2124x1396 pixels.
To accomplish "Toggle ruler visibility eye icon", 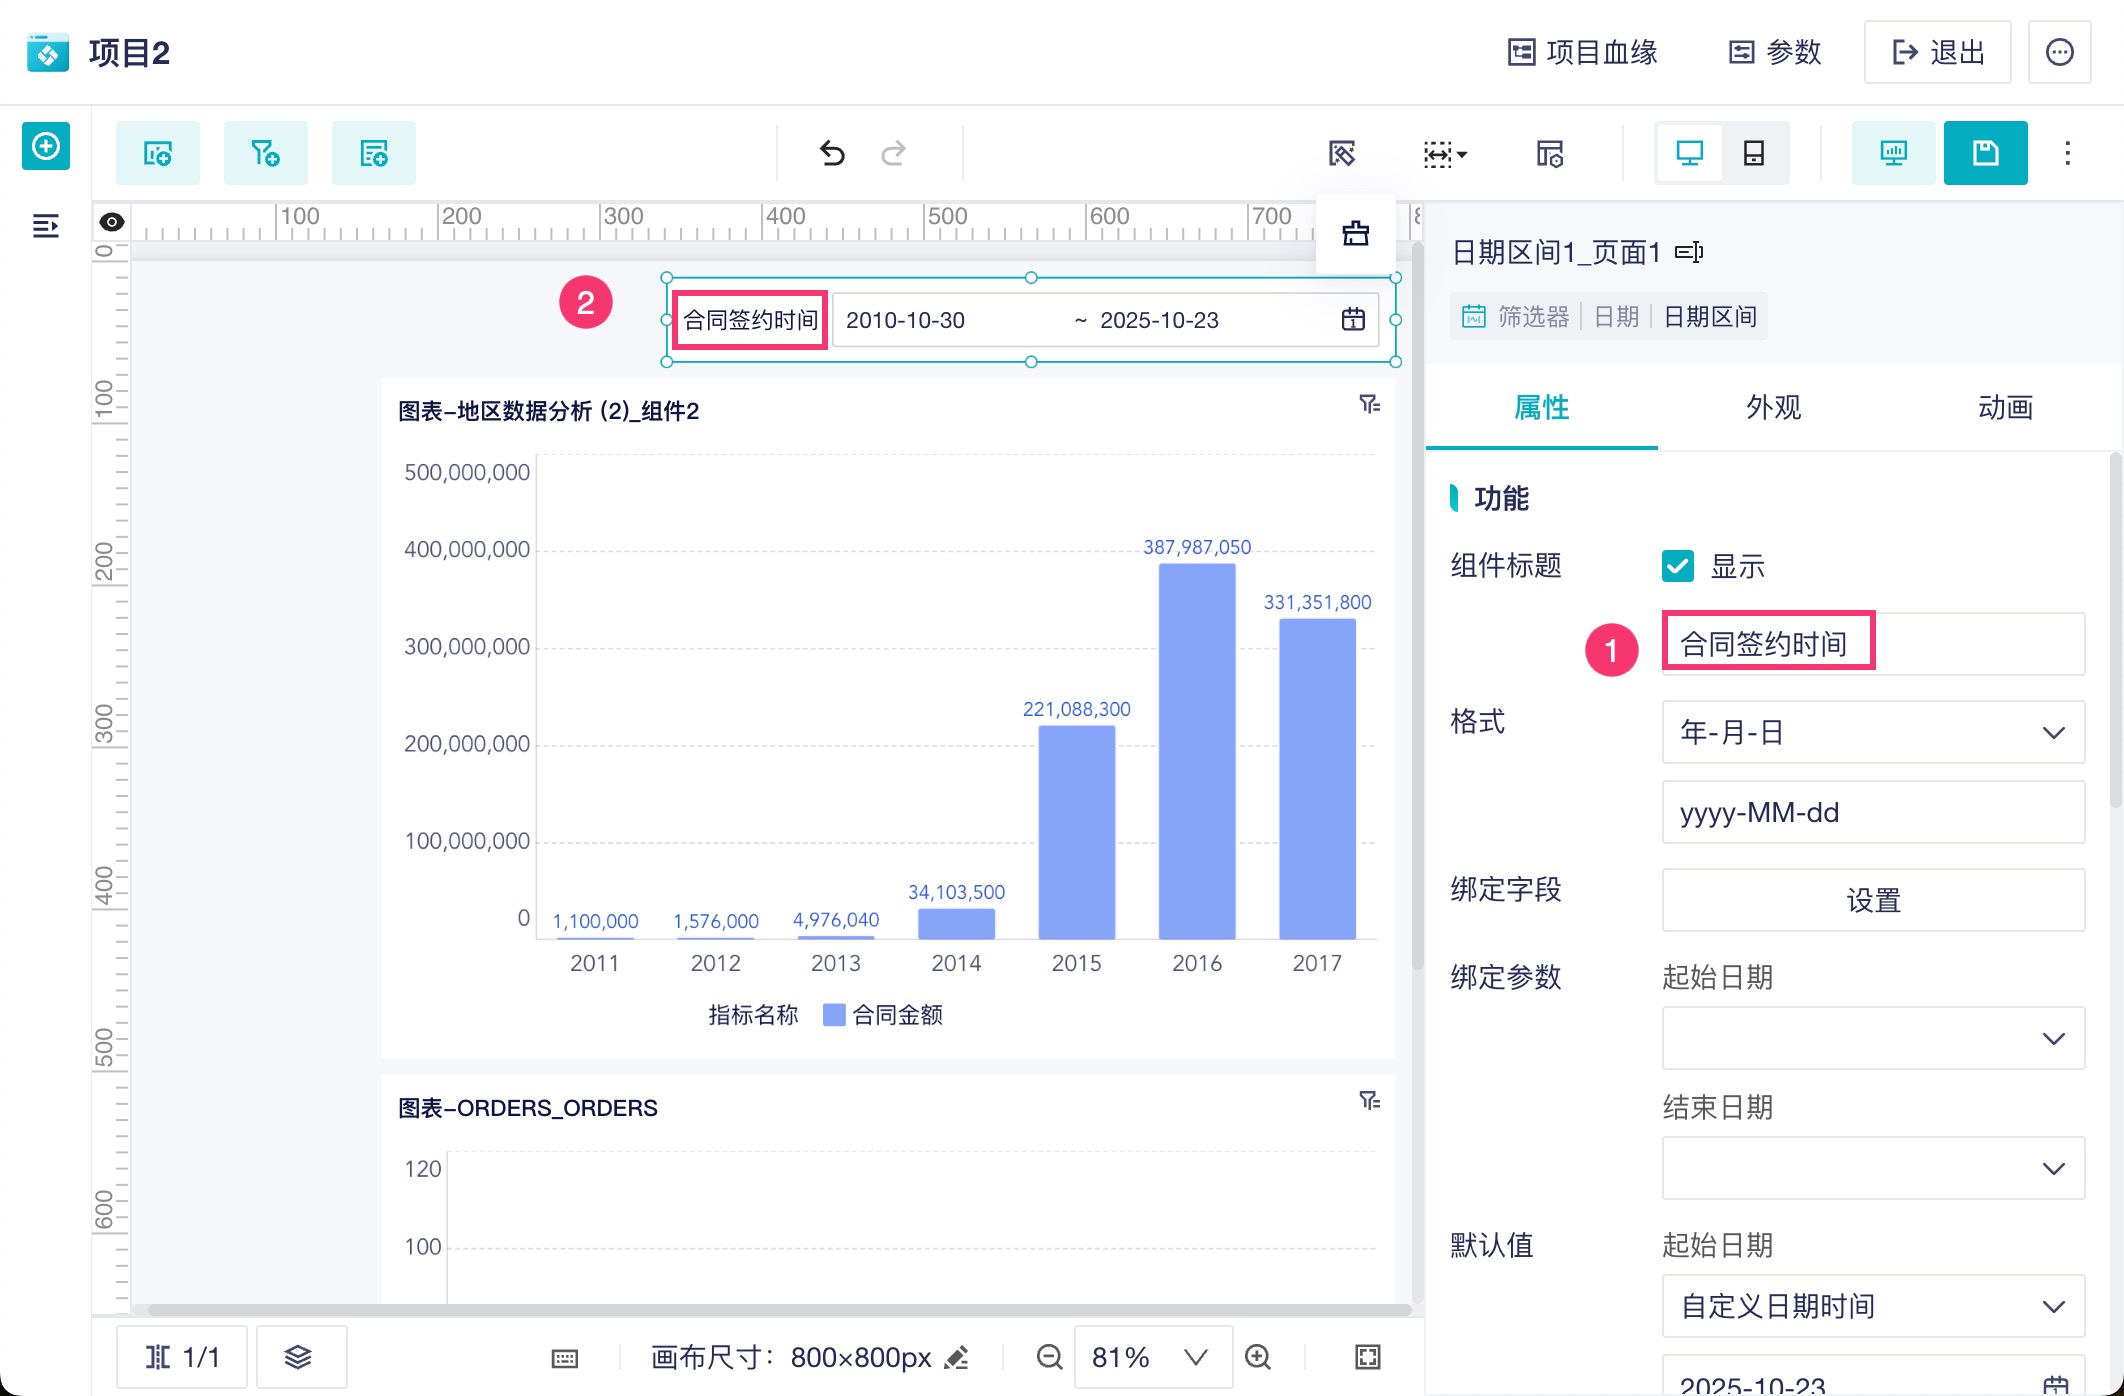I will 112,222.
